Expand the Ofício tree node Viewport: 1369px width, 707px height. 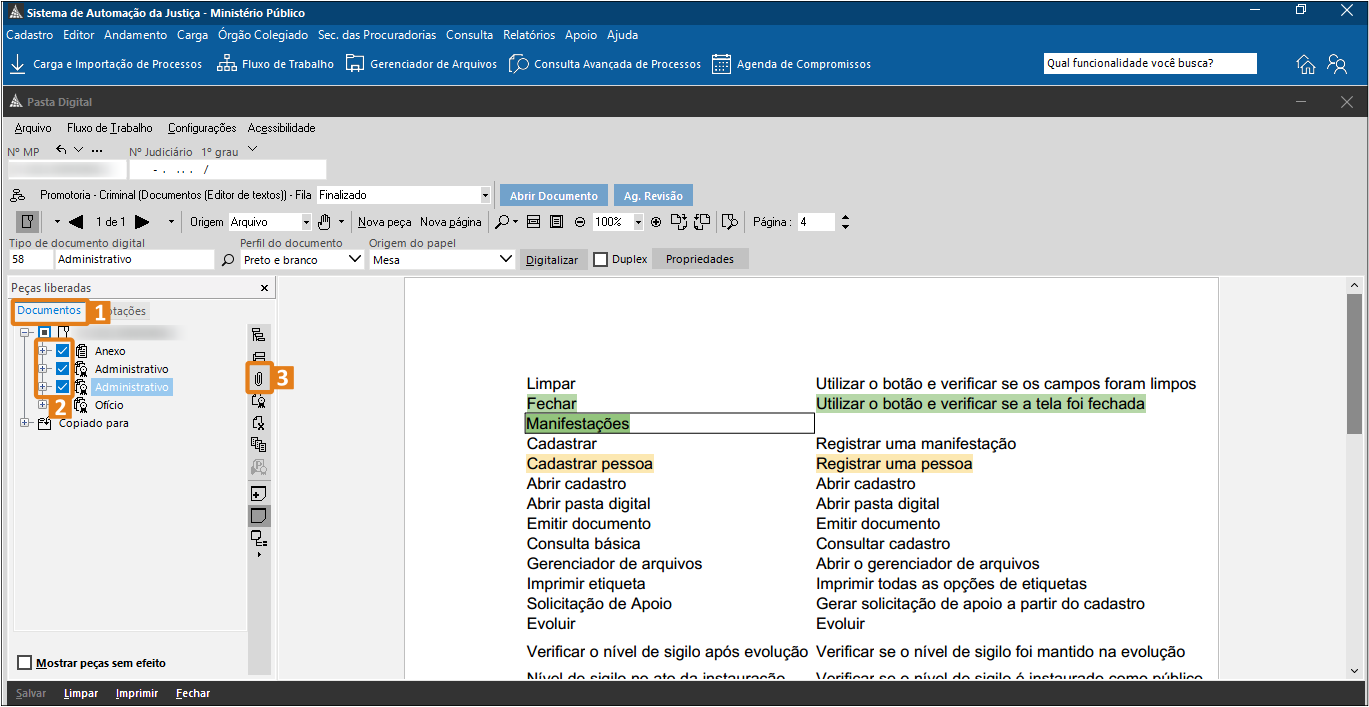point(43,405)
